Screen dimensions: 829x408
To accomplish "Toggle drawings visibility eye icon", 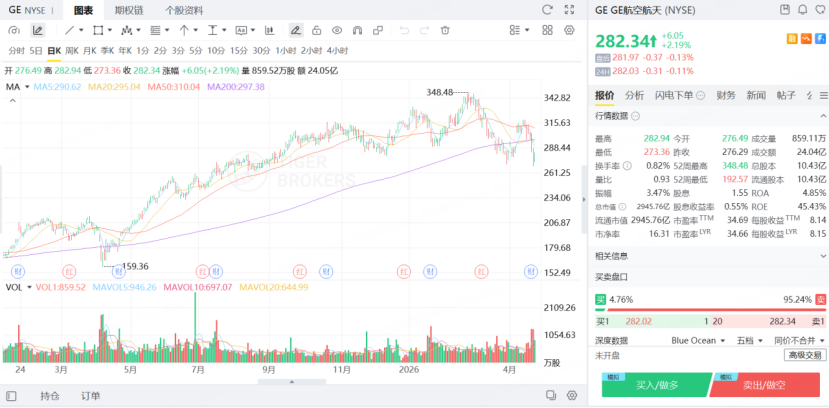I will tap(337, 30).
